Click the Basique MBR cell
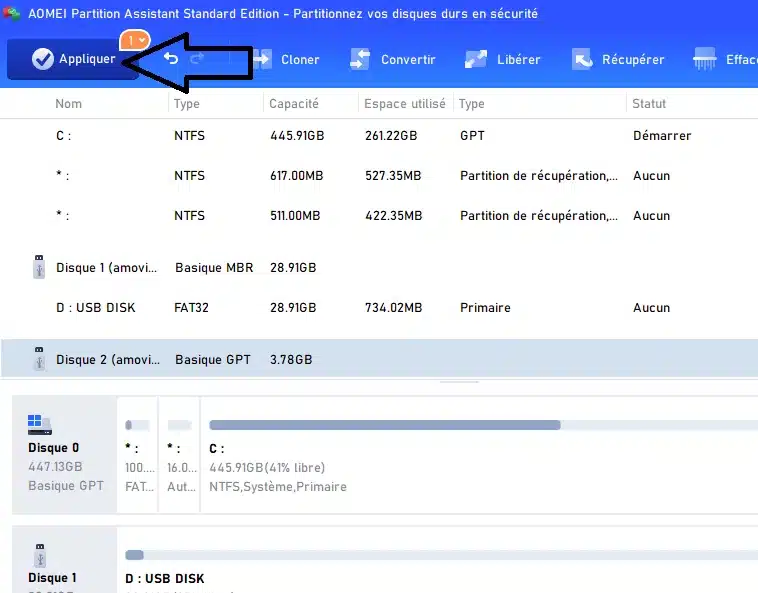 [x=214, y=268]
